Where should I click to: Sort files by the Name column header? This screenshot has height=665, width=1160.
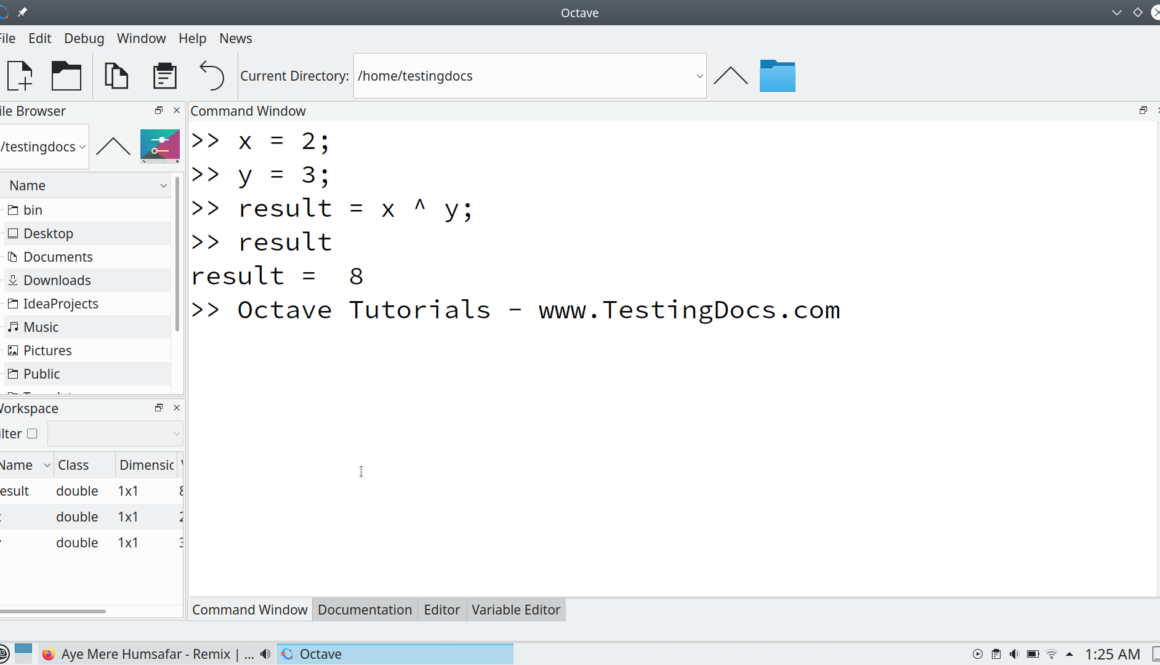tap(87, 186)
